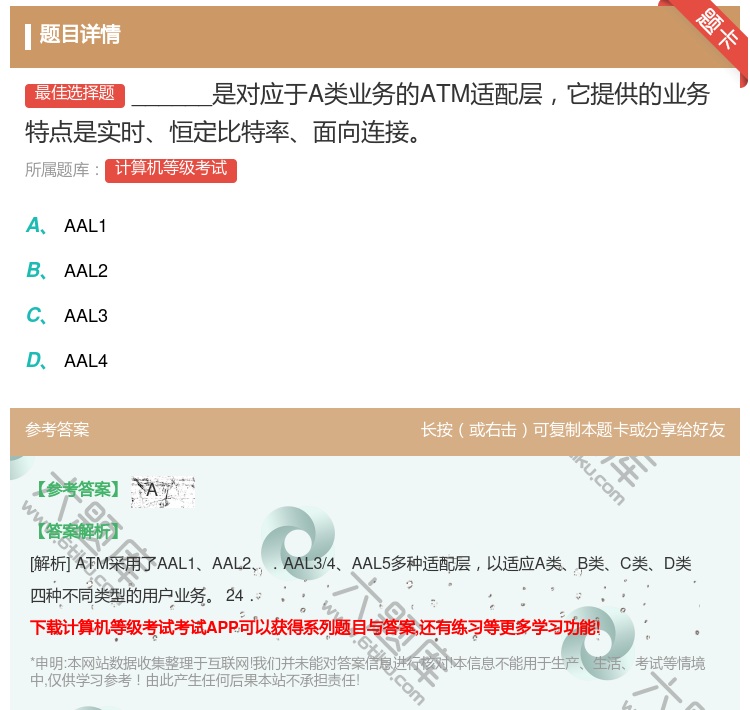
Task: Click the 【答案解析】 label
Action: [x=78, y=531]
